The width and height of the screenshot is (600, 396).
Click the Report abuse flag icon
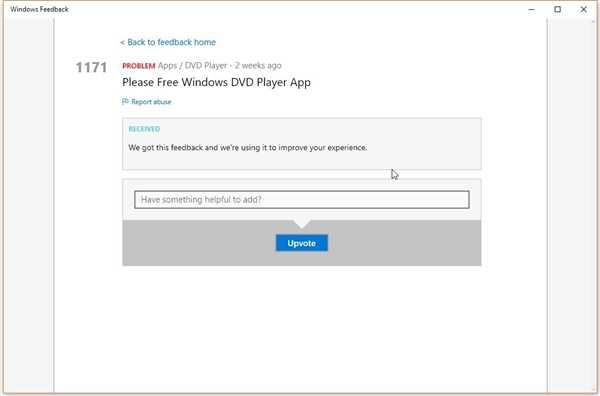[125, 101]
